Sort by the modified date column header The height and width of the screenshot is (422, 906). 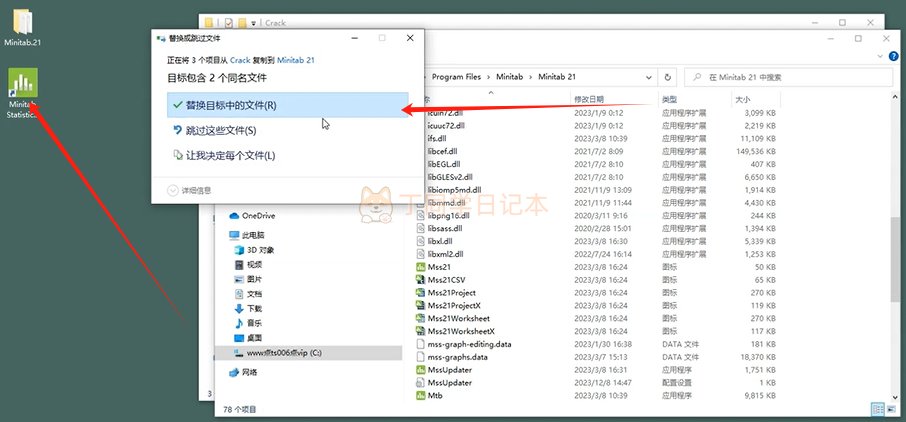click(x=589, y=100)
